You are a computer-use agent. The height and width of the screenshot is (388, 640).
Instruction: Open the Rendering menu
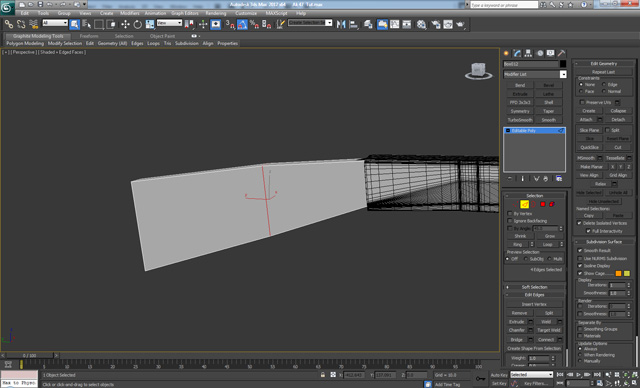[x=216, y=13]
